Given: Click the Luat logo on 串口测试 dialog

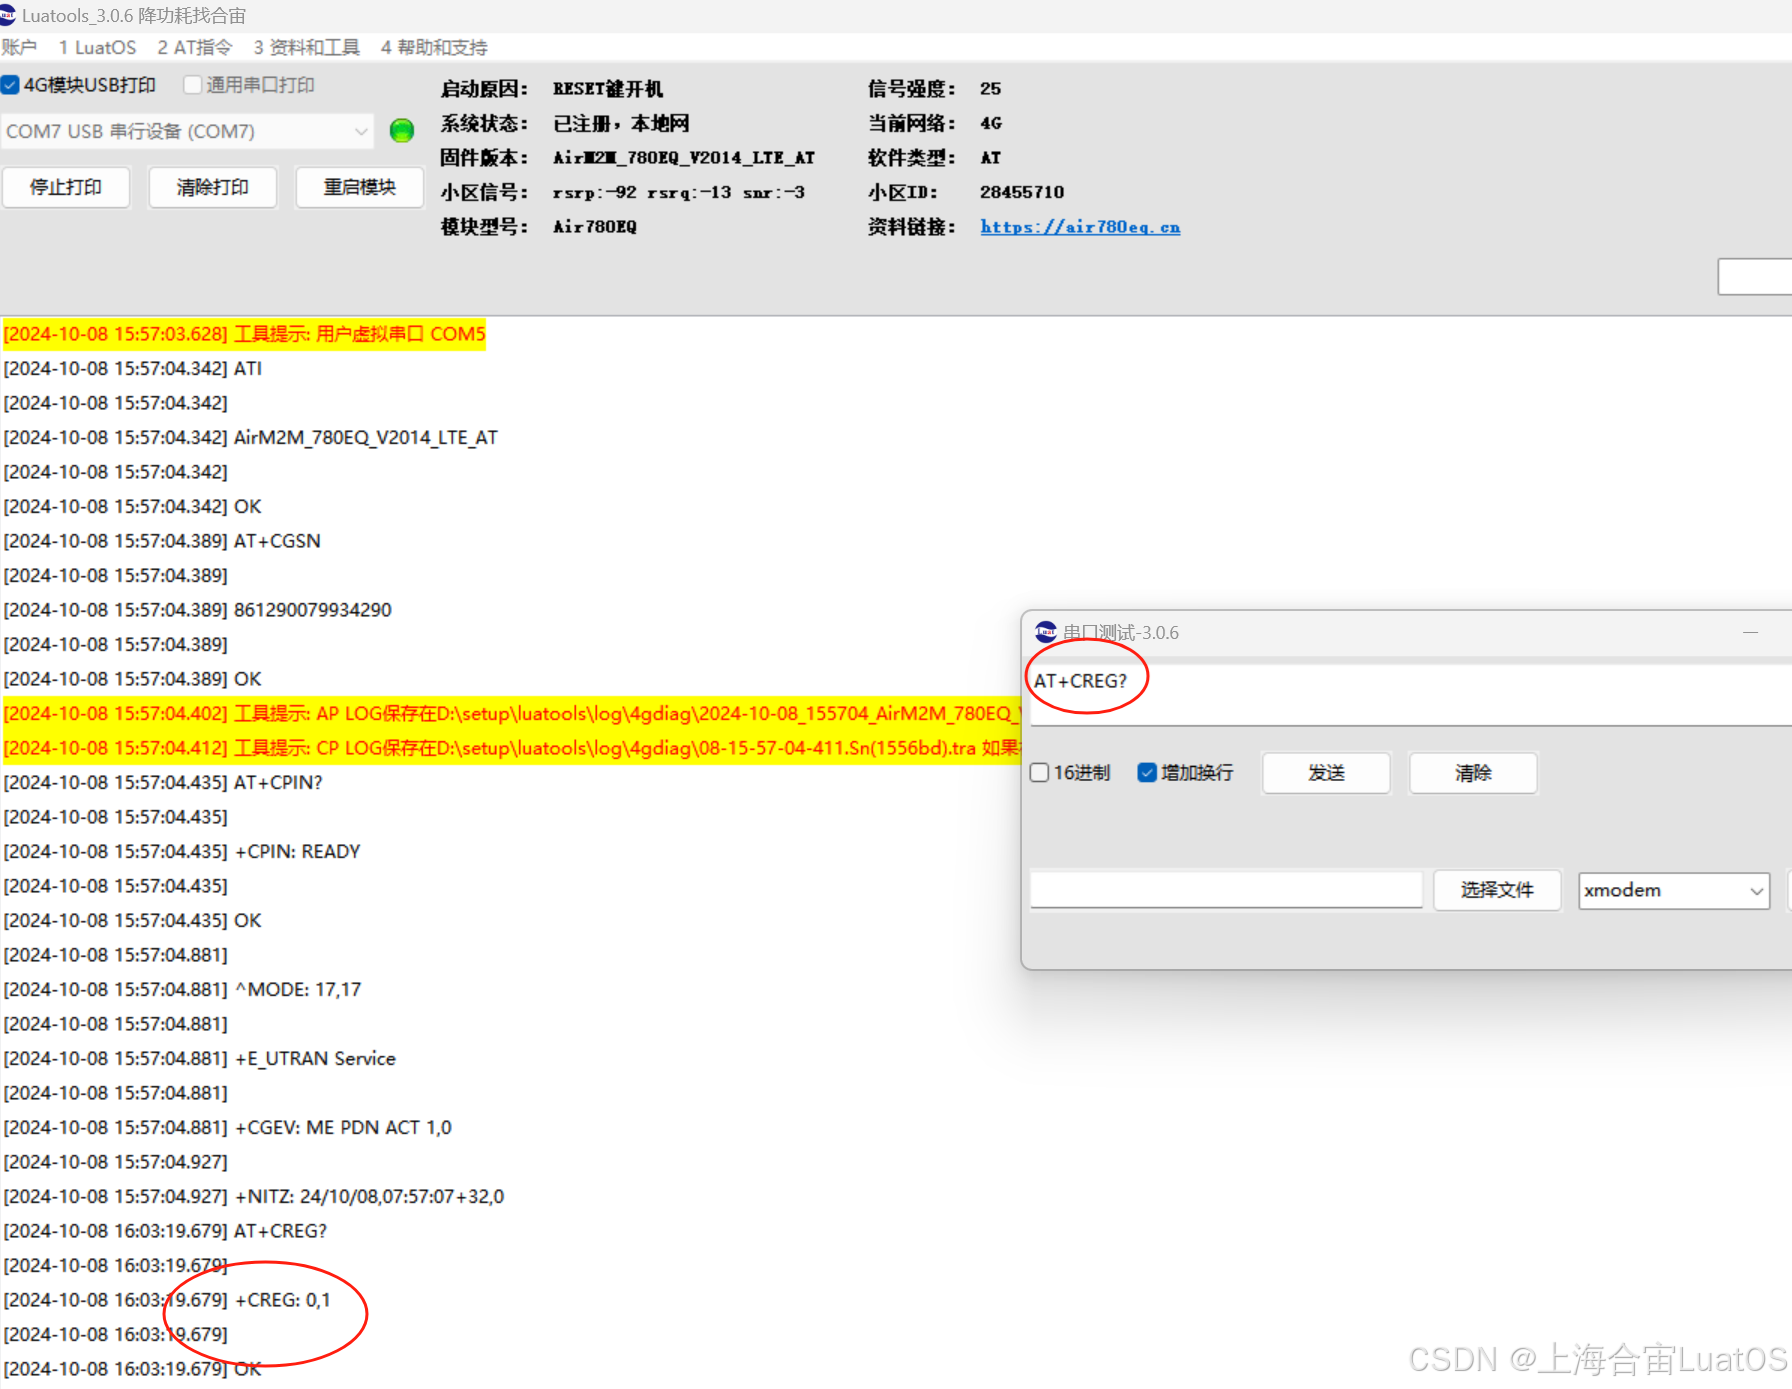Looking at the screenshot, I should point(1046,631).
